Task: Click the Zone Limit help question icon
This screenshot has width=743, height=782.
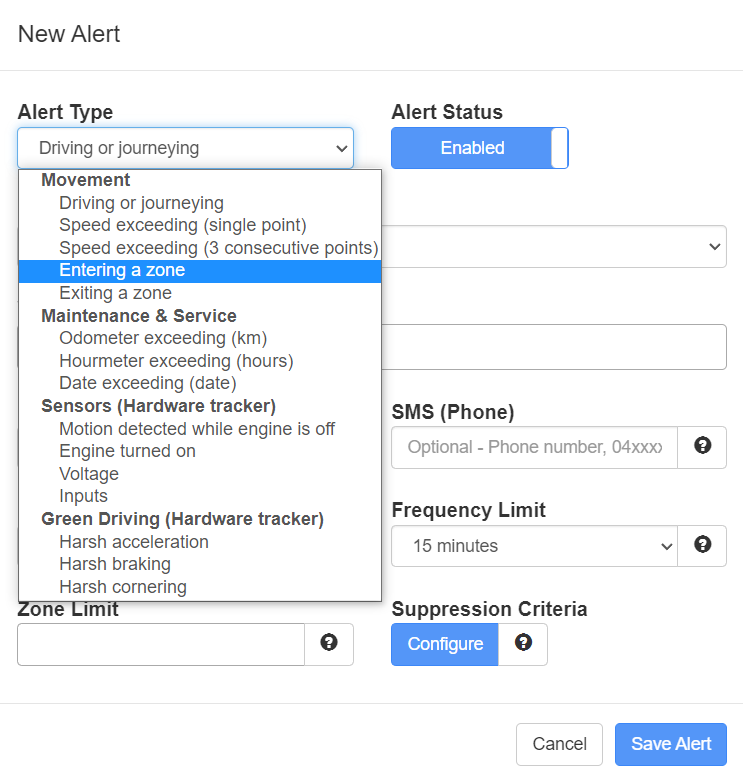Action: 329,642
